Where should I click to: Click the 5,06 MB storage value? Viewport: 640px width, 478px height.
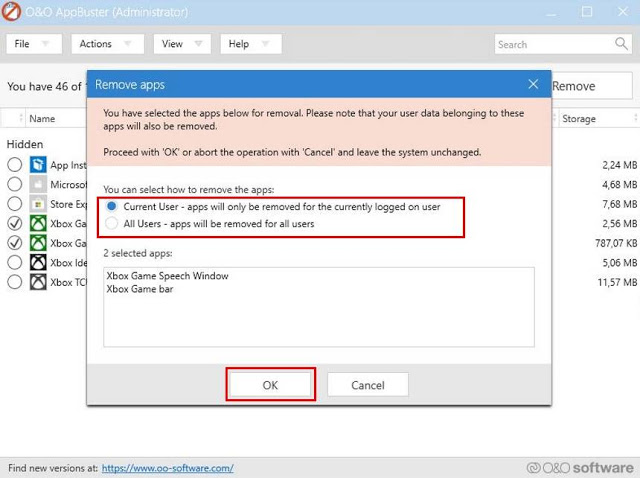pyautogui.click(x=620, y=262)
